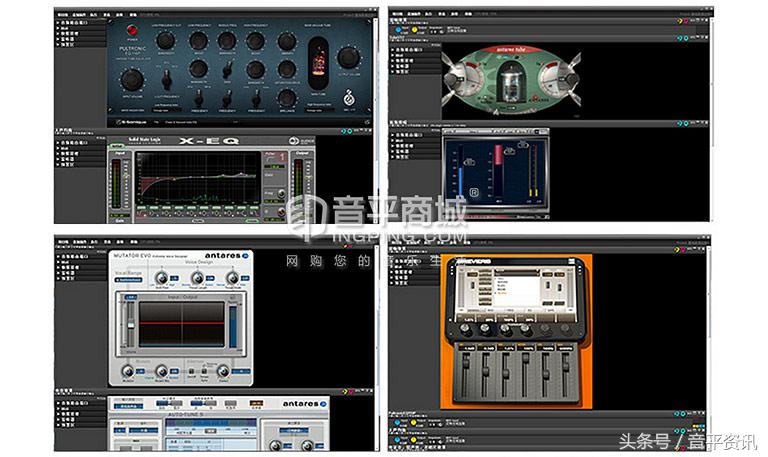Click the Q knob below Freq on X-EQ
Image resolution: width=768 pixels, height=457 pixels.
click(281, 213)
